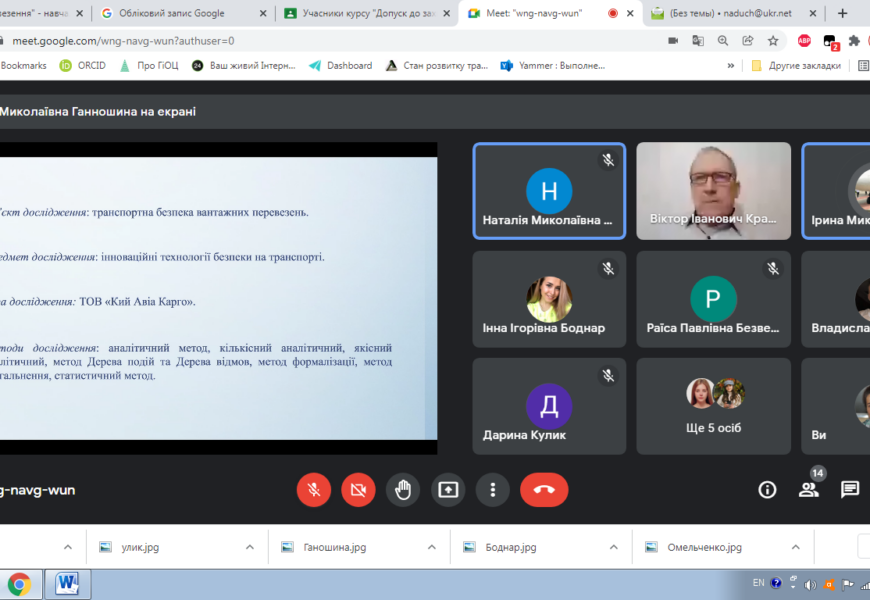Bookmark this page with star icon
This screenshot has height=600, width=870.
(773, 41)
